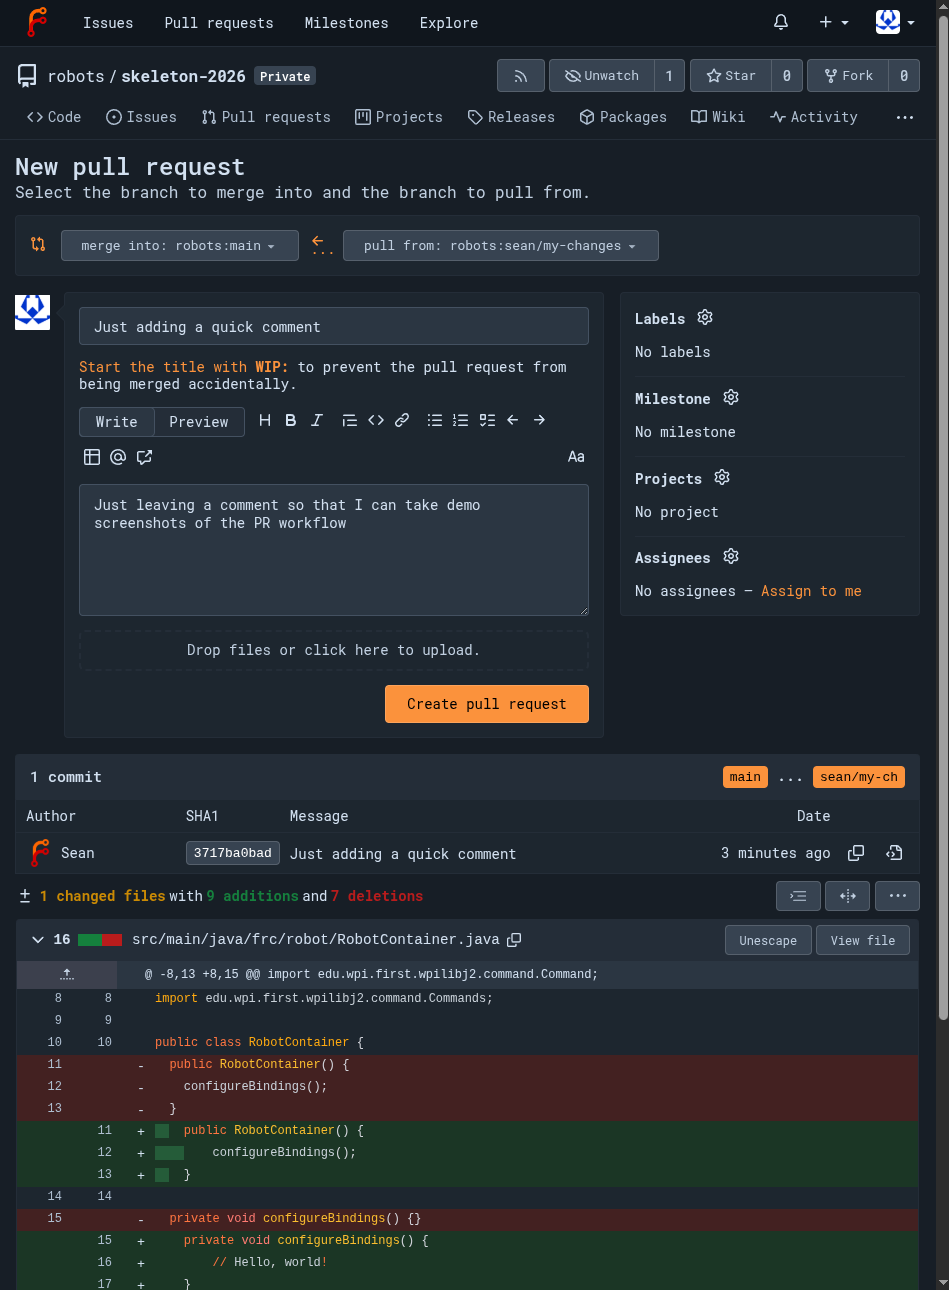Open the Wiki tab

tap(718, 117)
